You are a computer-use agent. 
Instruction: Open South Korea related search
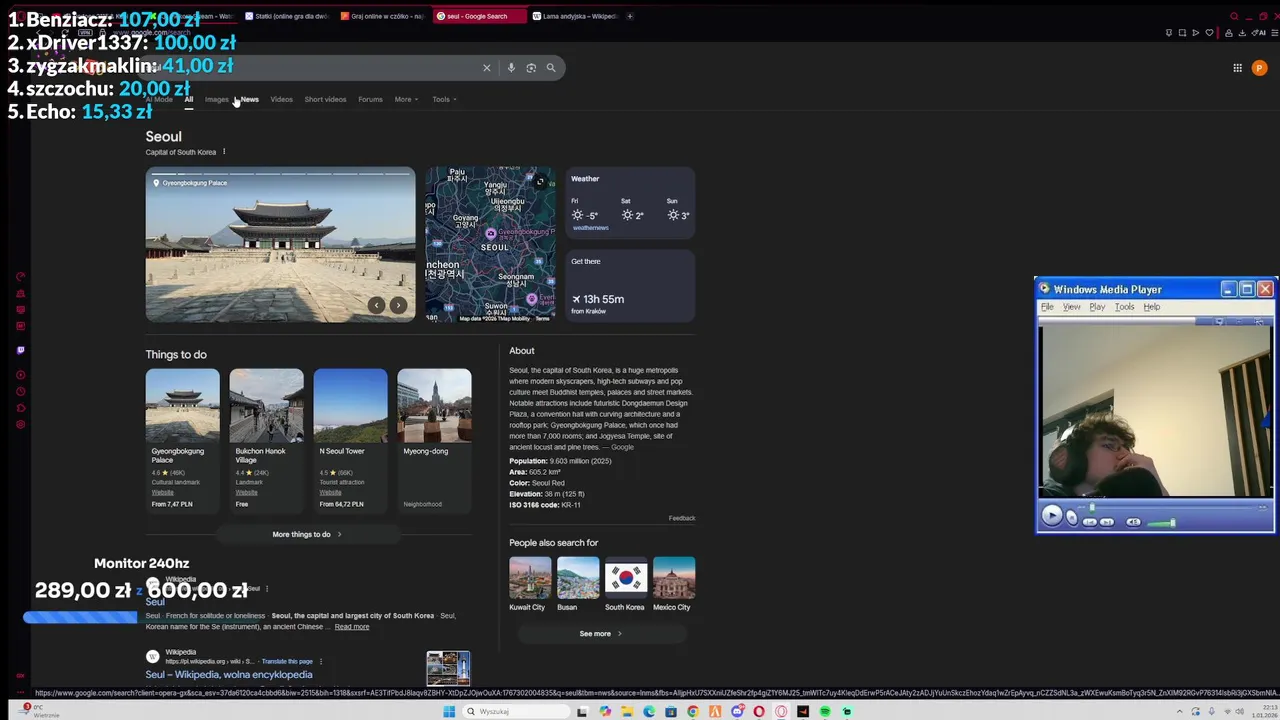[x=625, y=584]
